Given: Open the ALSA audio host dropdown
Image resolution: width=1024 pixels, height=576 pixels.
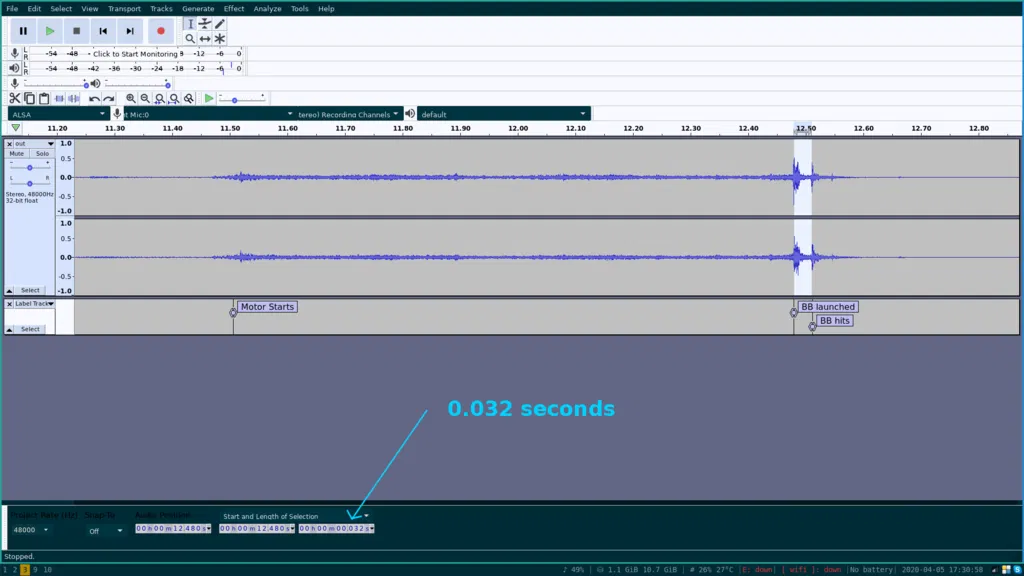Looking at the screenshot, I should [57, 114].
